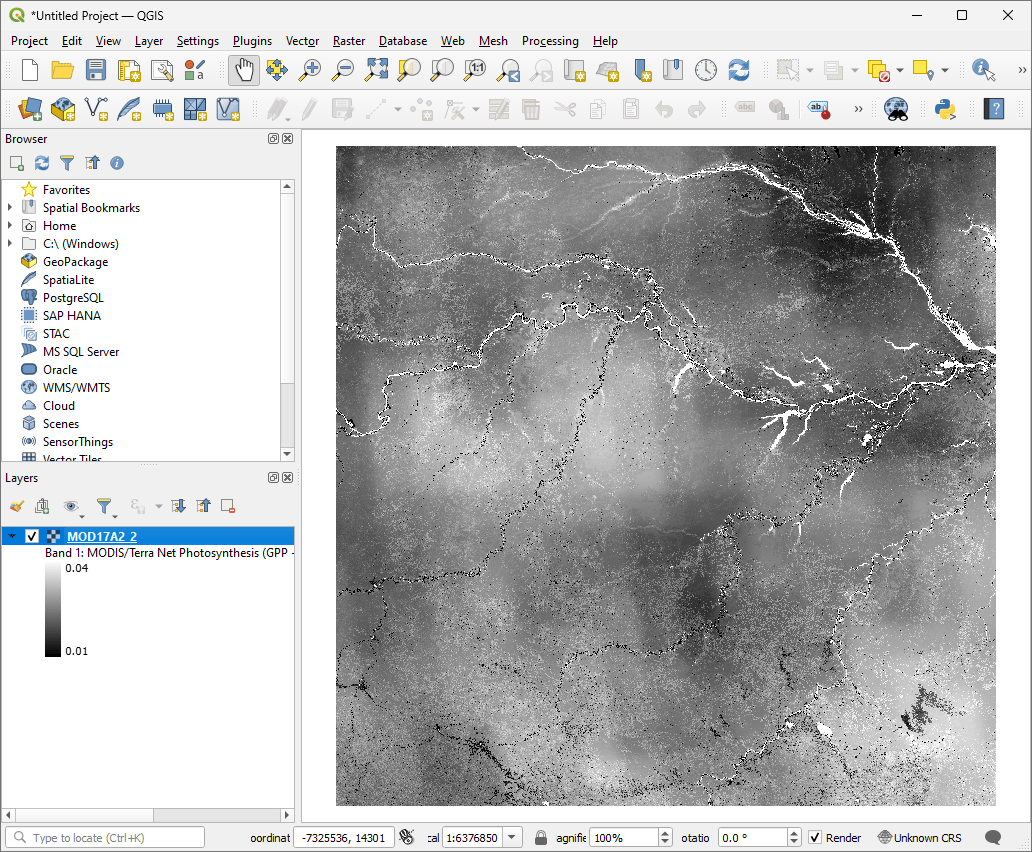This screenshot has width=1032, height=852.
Task: Open temporal controller clock panel
Action: pyautogui.click(x=706, y=70)
